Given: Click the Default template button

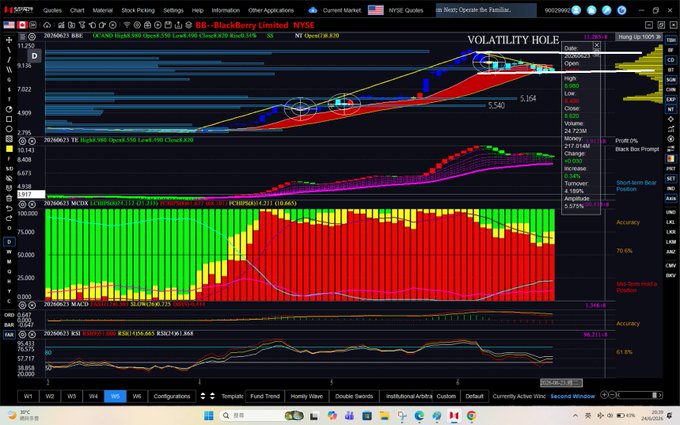Looking at the screenshot, I should click(474, 396).
